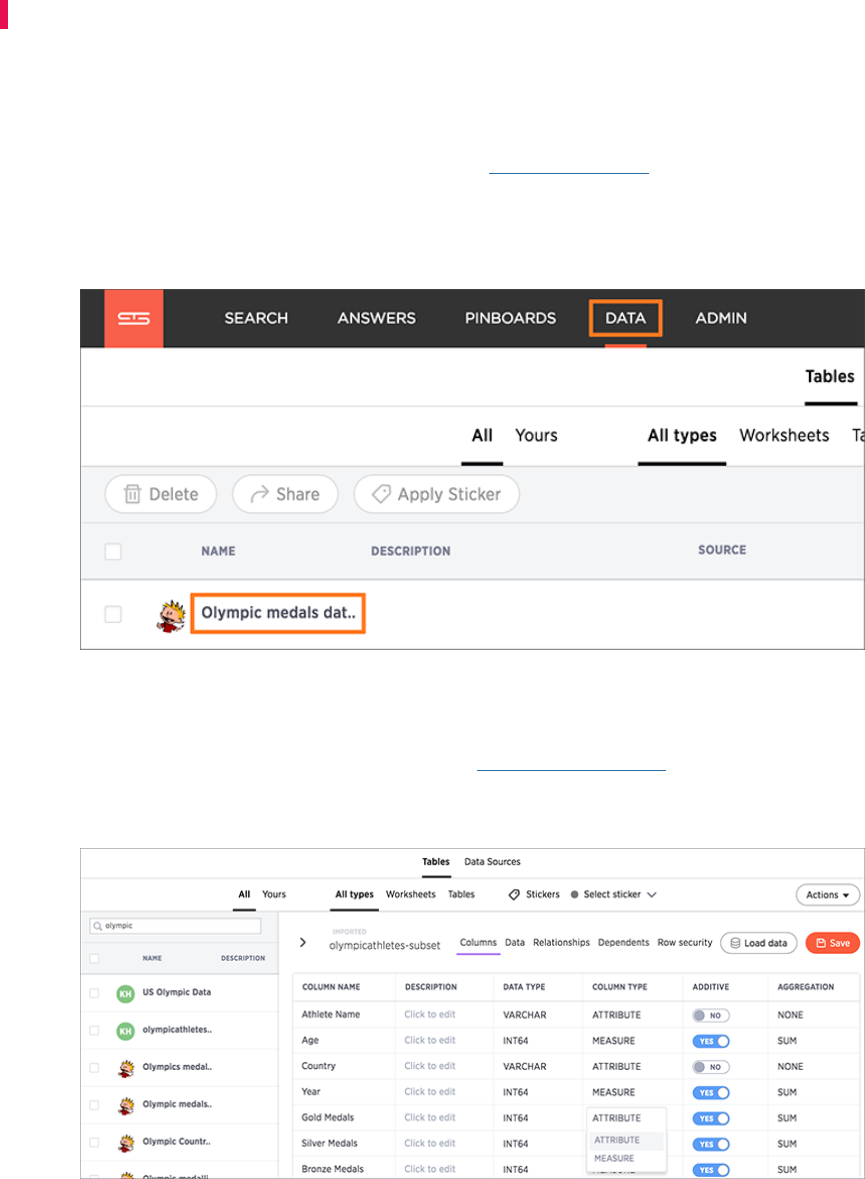Choose the Yours filter in the upper screenshot
This screenshot has width=865, height=1179.
(536, 435)
